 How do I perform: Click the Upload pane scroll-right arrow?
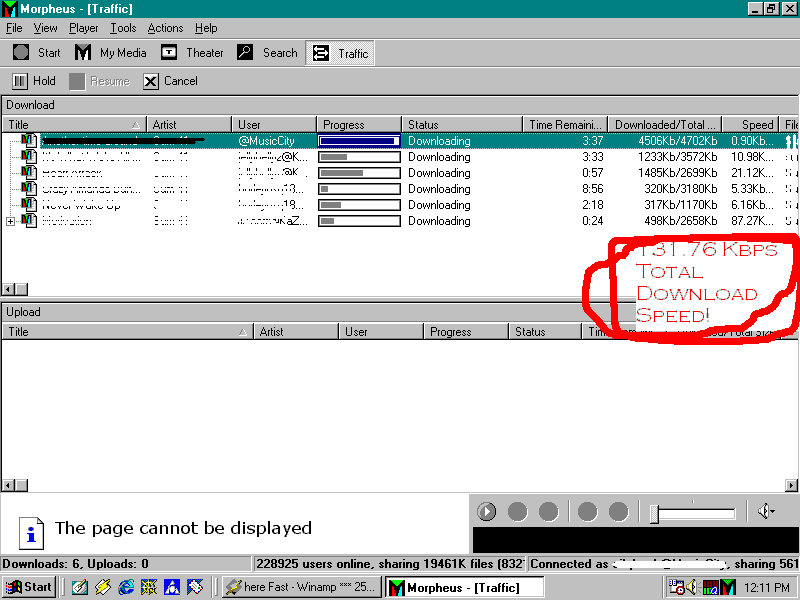791,485
